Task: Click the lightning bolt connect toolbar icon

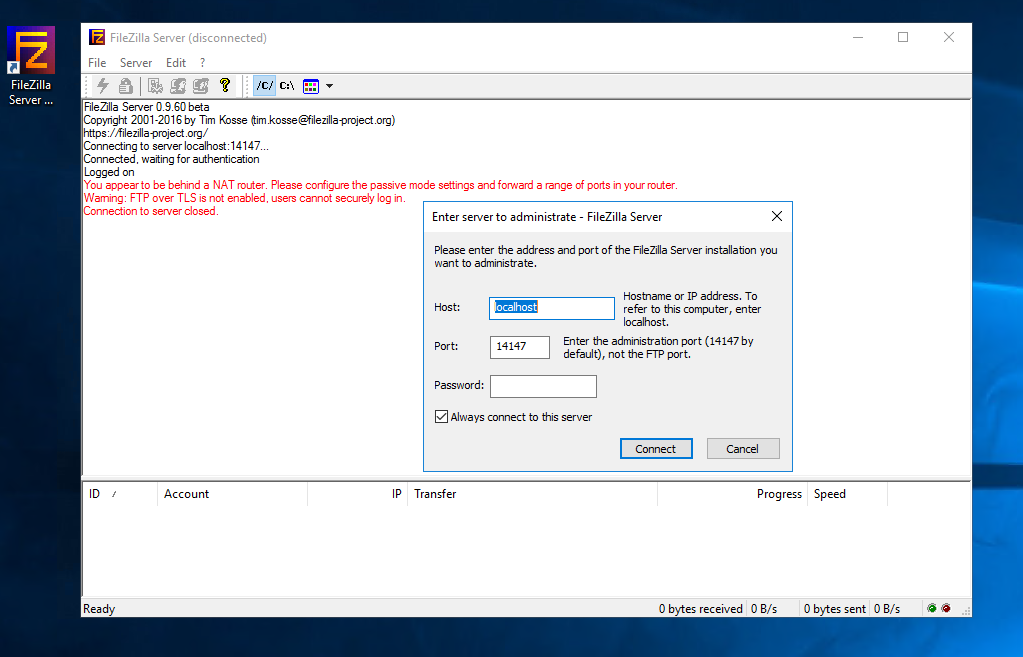Action: pyautogui.click(x=102, y=86)
